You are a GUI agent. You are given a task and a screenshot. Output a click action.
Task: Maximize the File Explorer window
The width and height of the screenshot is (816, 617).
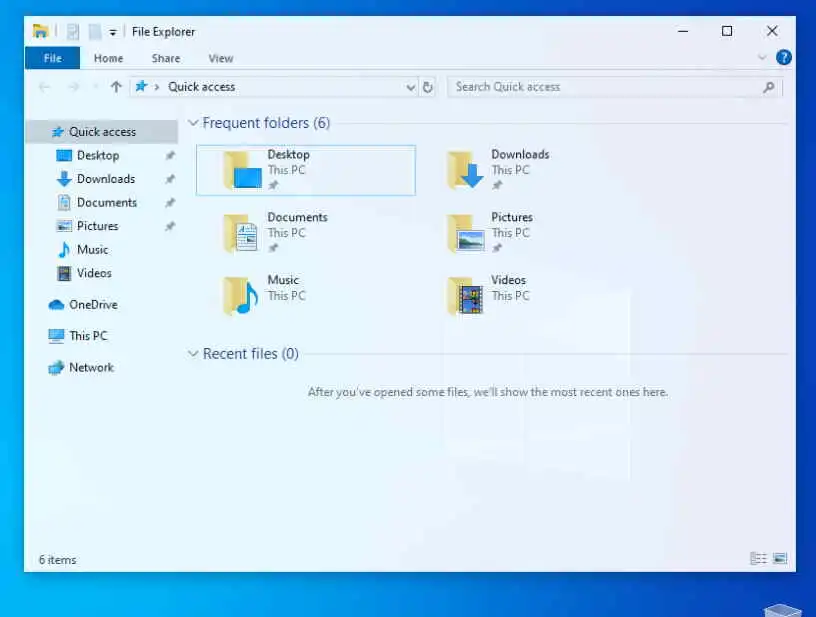[x=727, y=32]
